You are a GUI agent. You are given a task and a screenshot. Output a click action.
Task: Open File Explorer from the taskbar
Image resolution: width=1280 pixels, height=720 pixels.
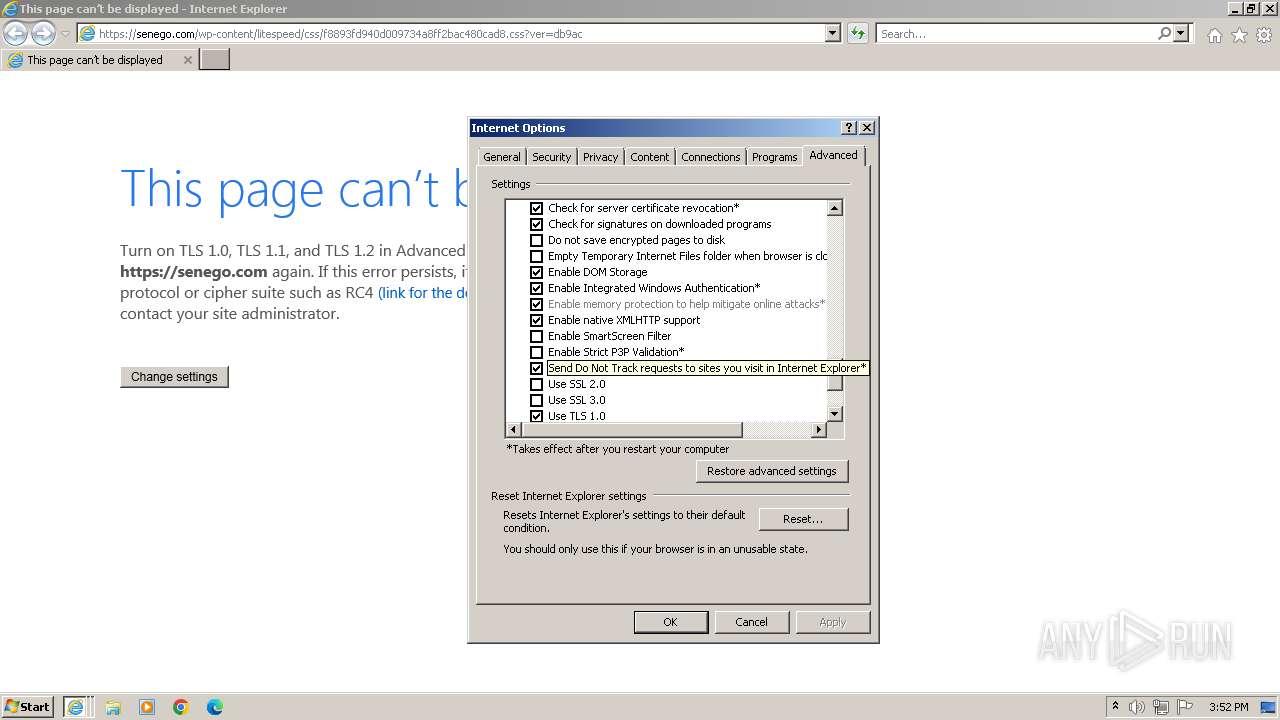113,707
